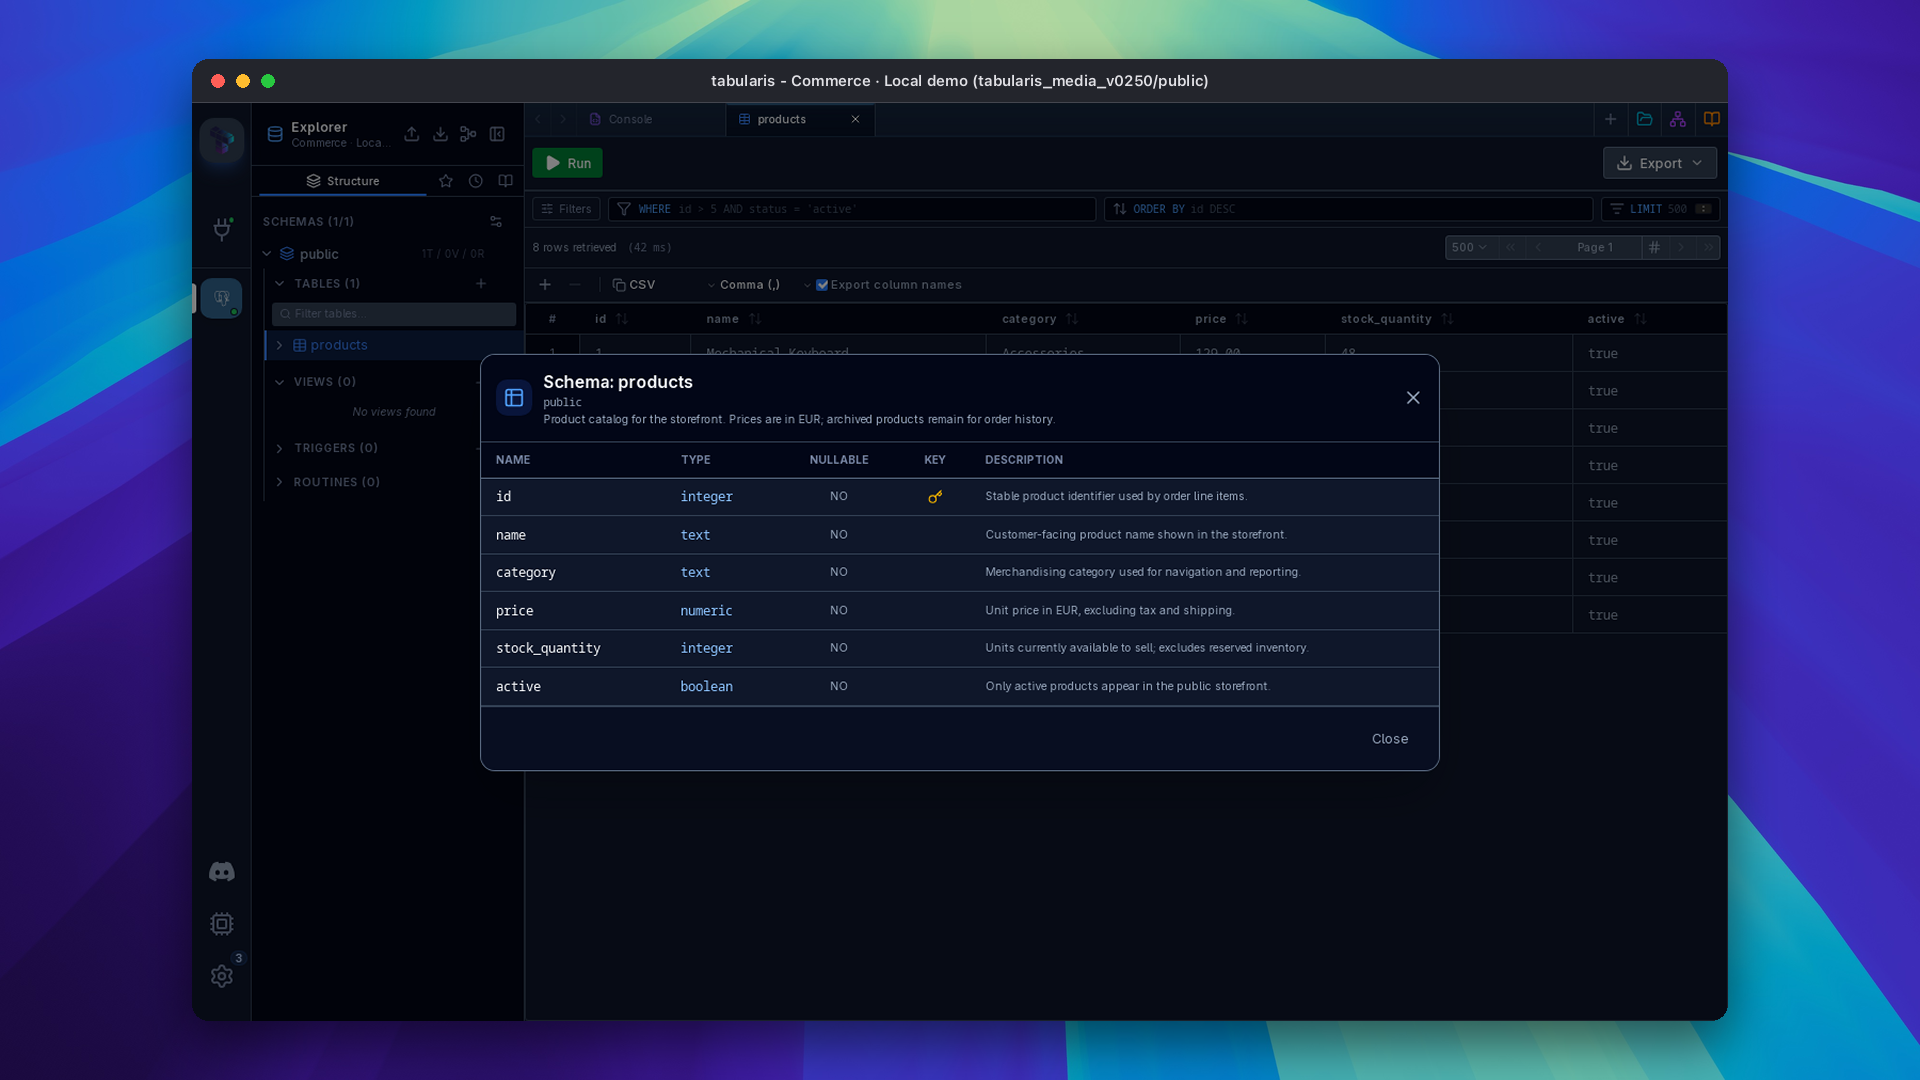Click the orange book icon in tab bar
The width and height of the screenshot is (1920, 1080).
1712,119
